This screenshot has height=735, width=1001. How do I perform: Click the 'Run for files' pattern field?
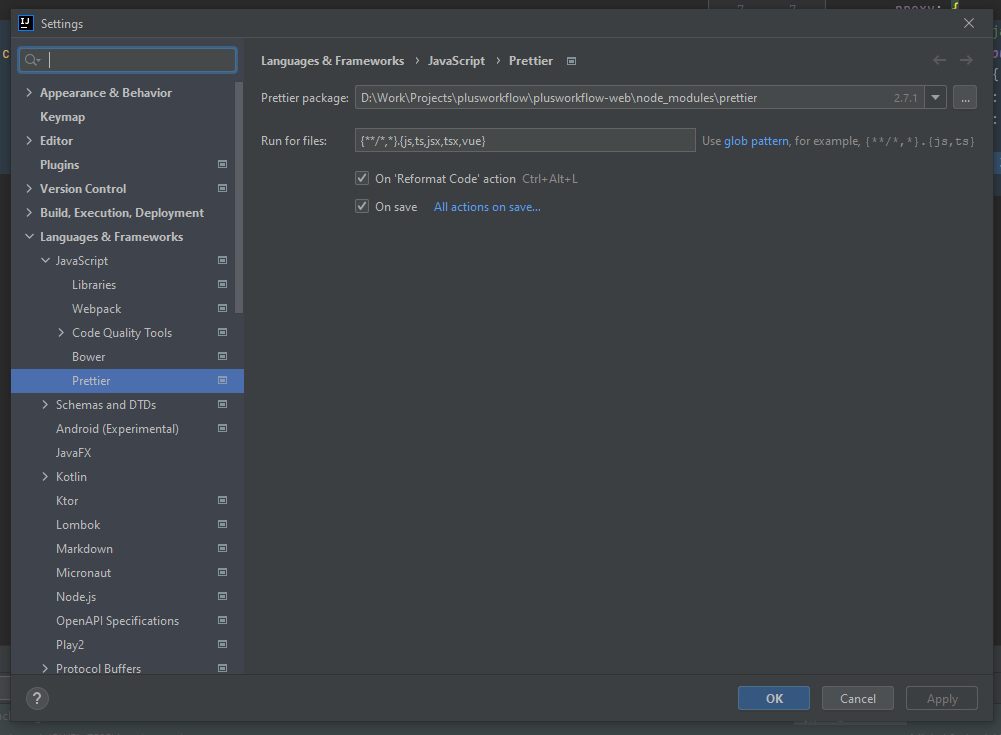pos(525,140)
